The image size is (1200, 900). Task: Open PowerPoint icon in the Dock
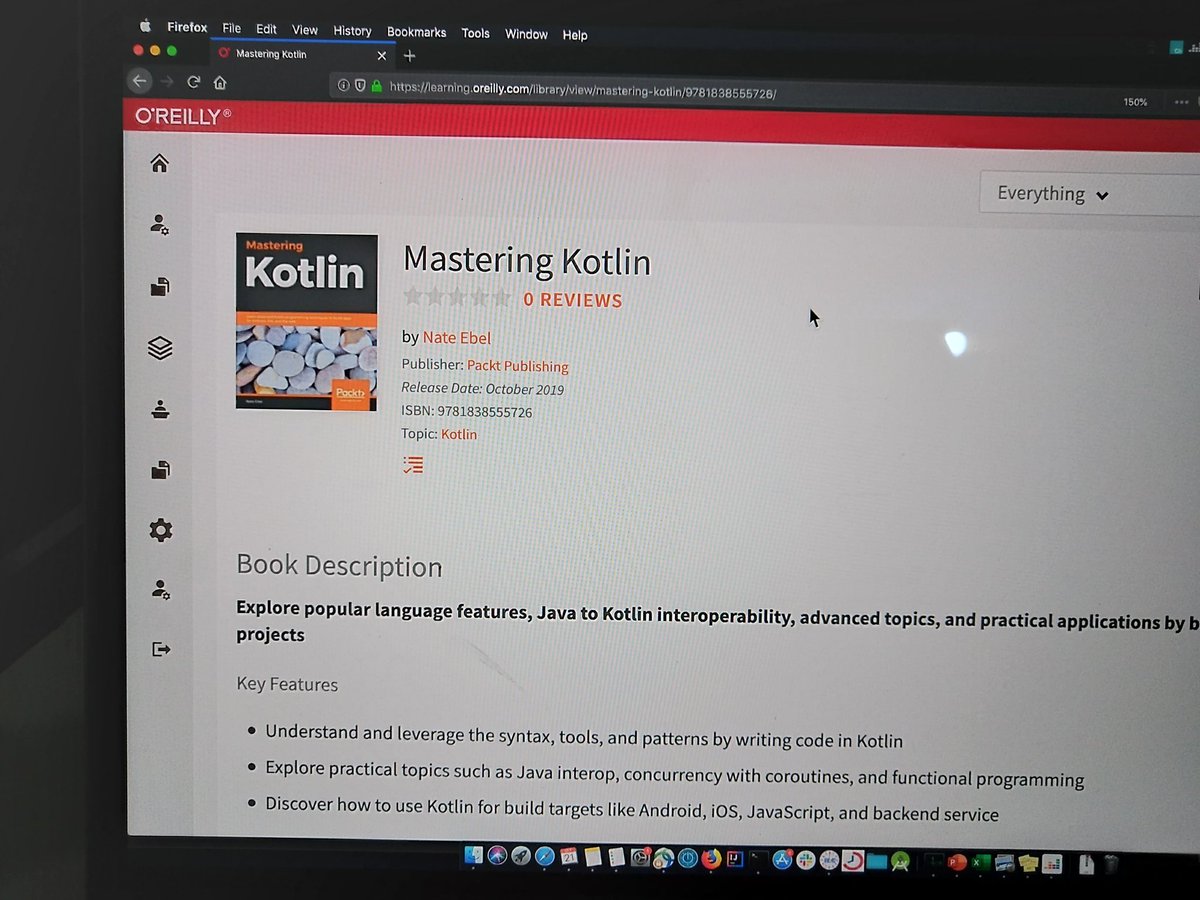point(957,860)
